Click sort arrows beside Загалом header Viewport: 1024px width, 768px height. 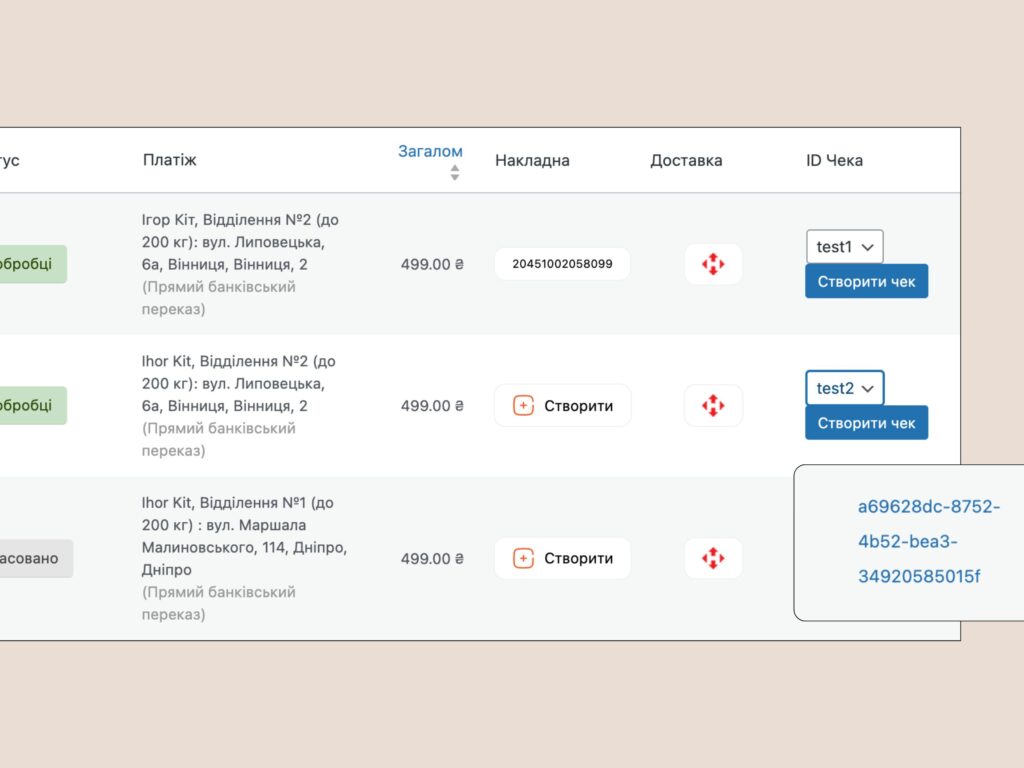455,172
